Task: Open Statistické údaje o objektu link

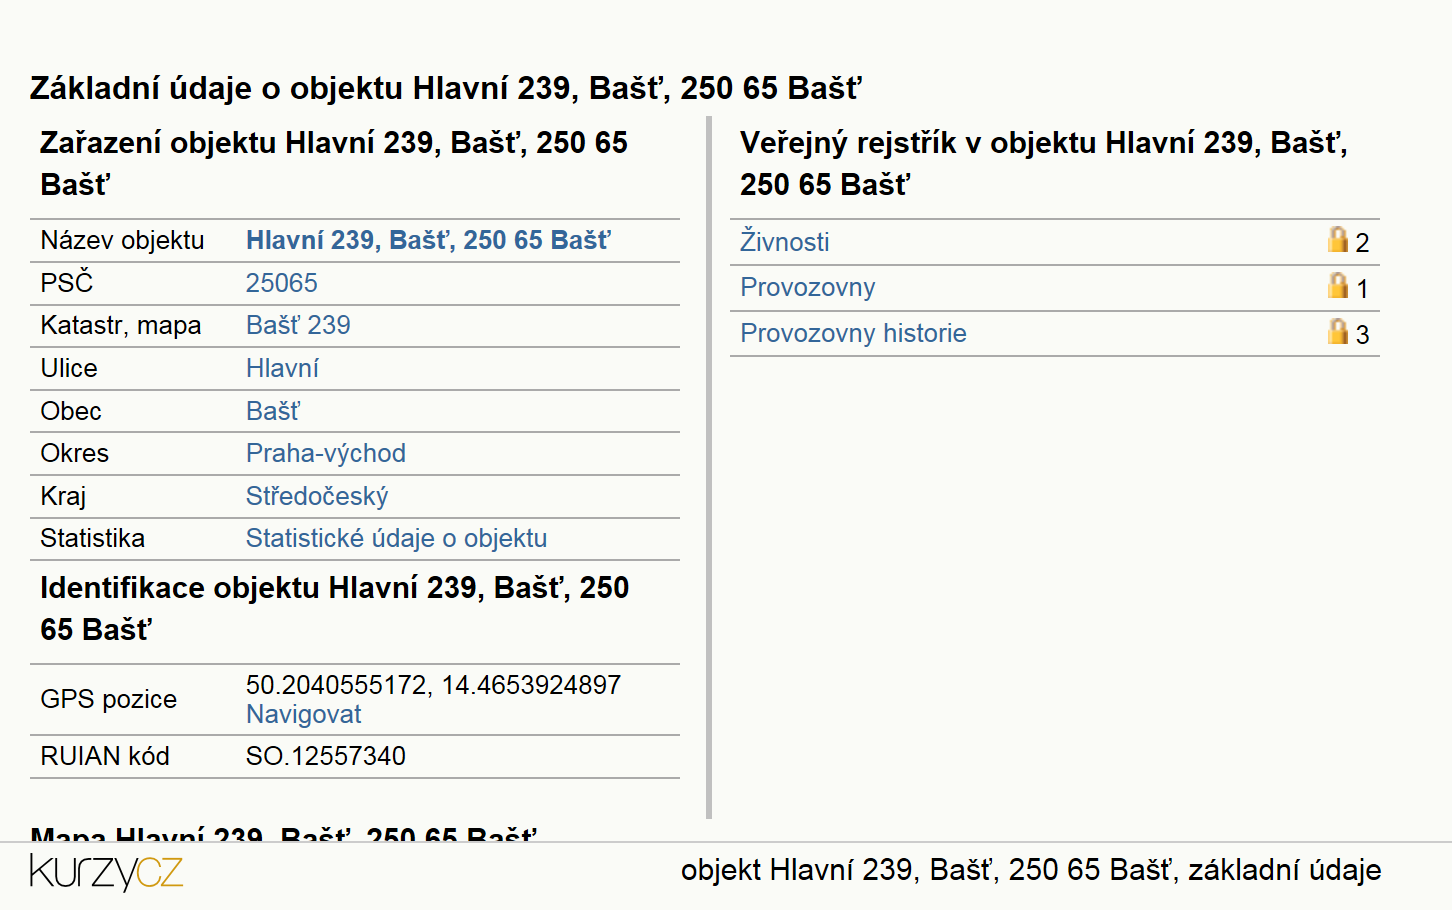Action: [x=396, y=538]
